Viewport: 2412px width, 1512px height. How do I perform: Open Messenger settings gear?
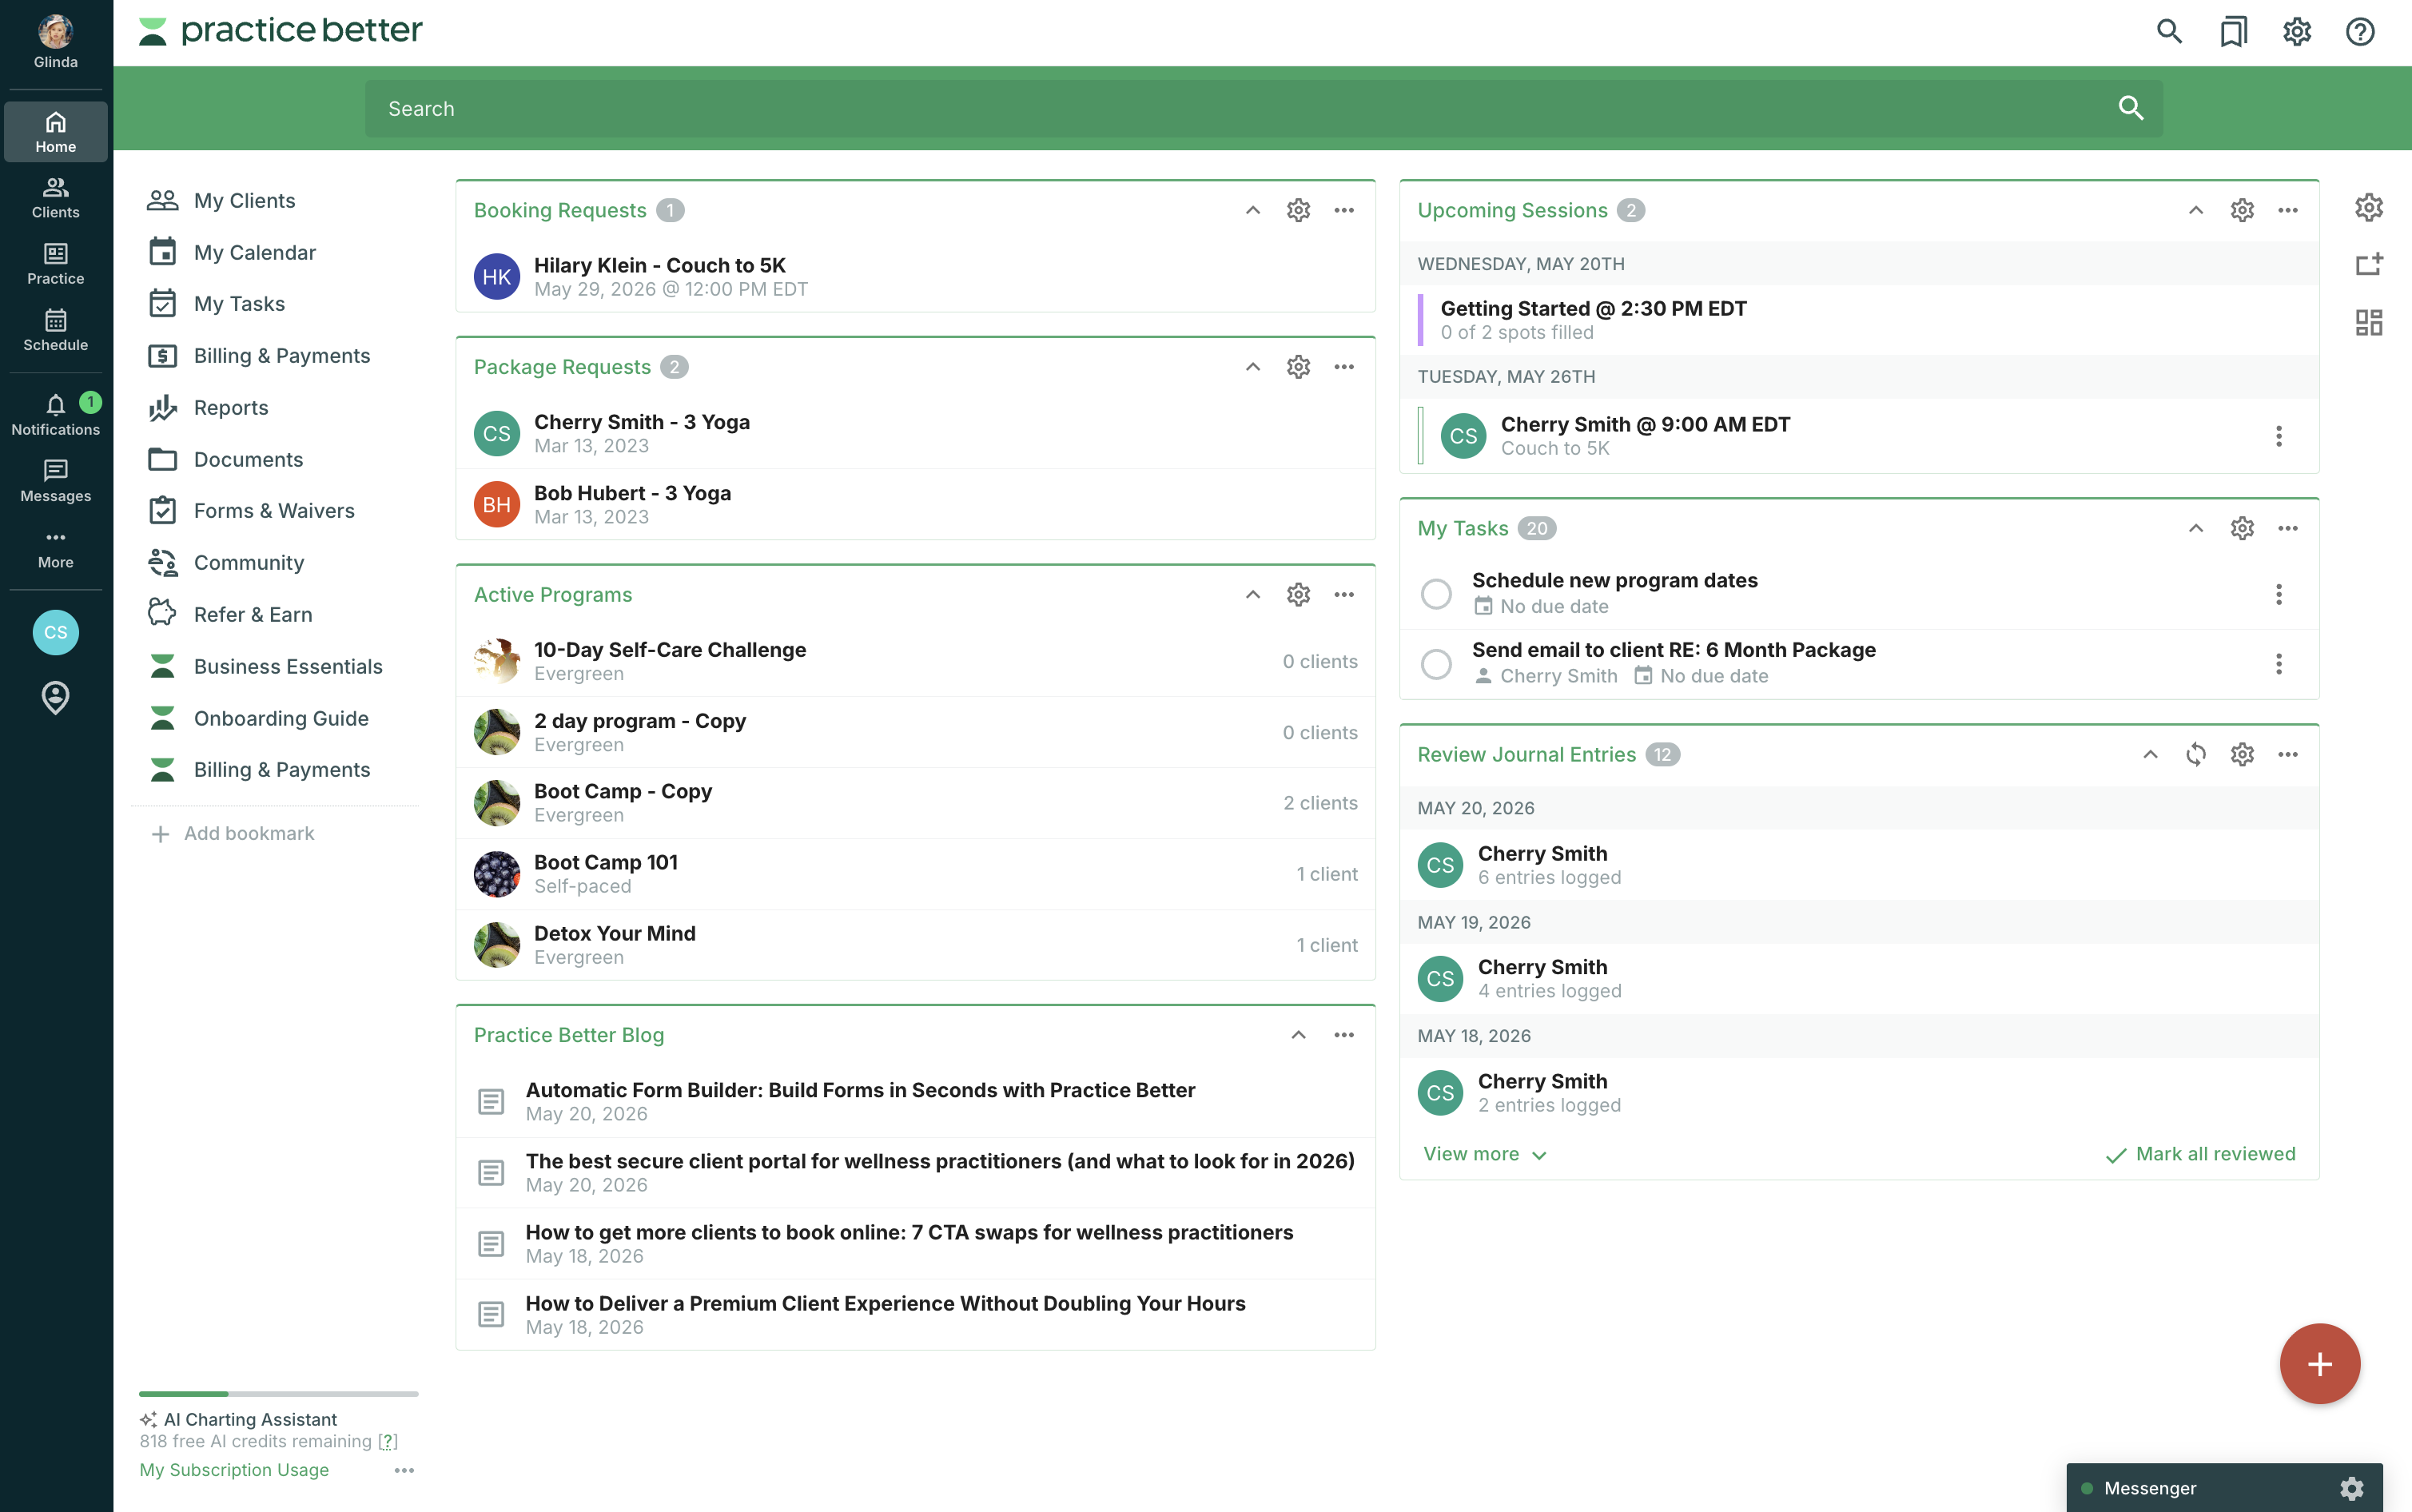2352,1488
